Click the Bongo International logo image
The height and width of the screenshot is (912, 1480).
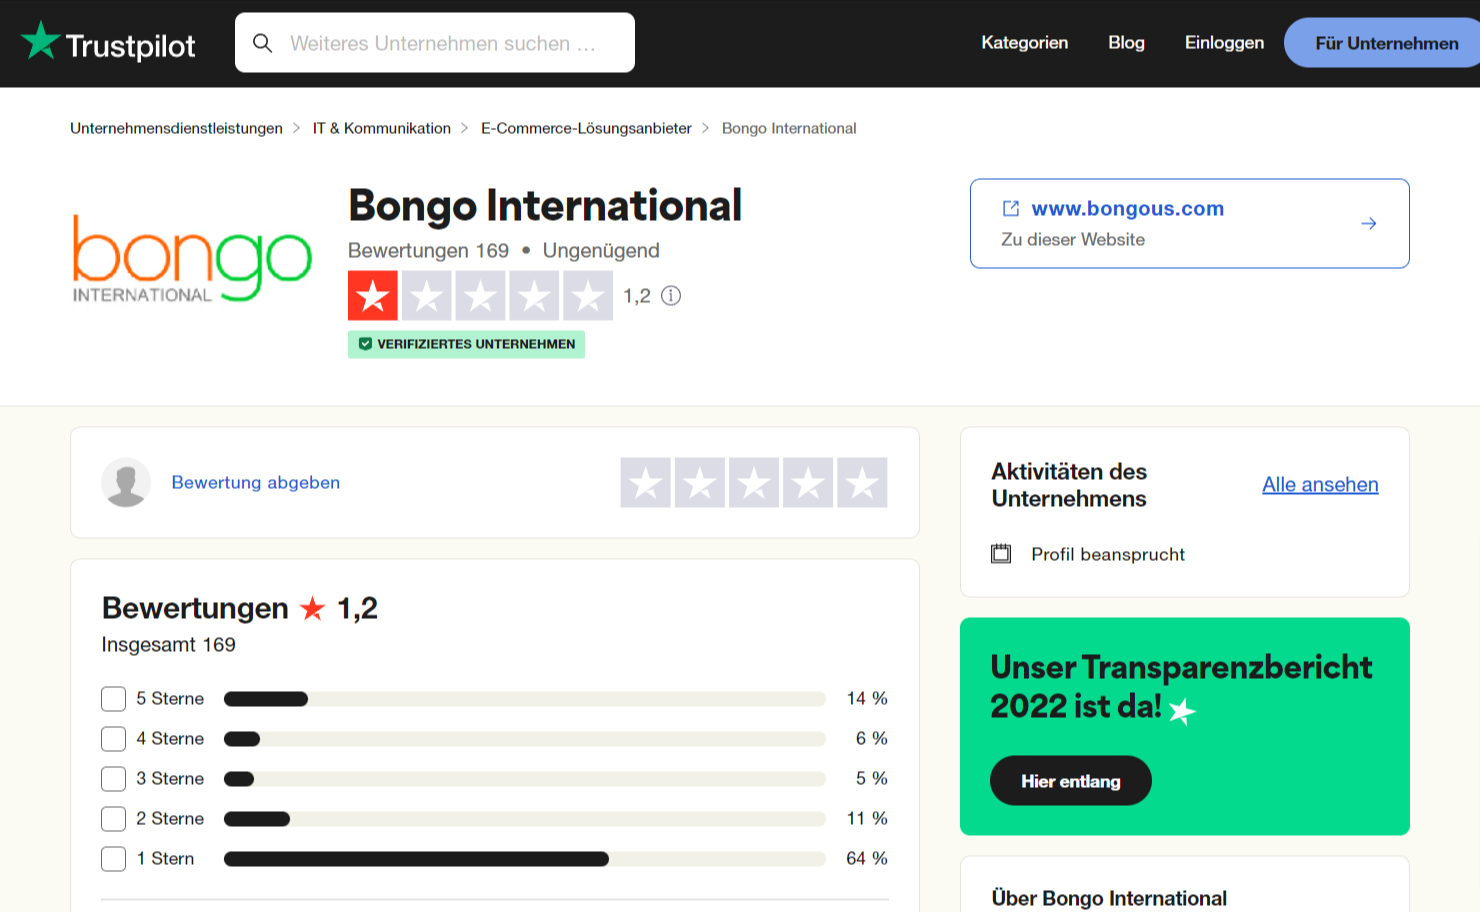point(192,258)
